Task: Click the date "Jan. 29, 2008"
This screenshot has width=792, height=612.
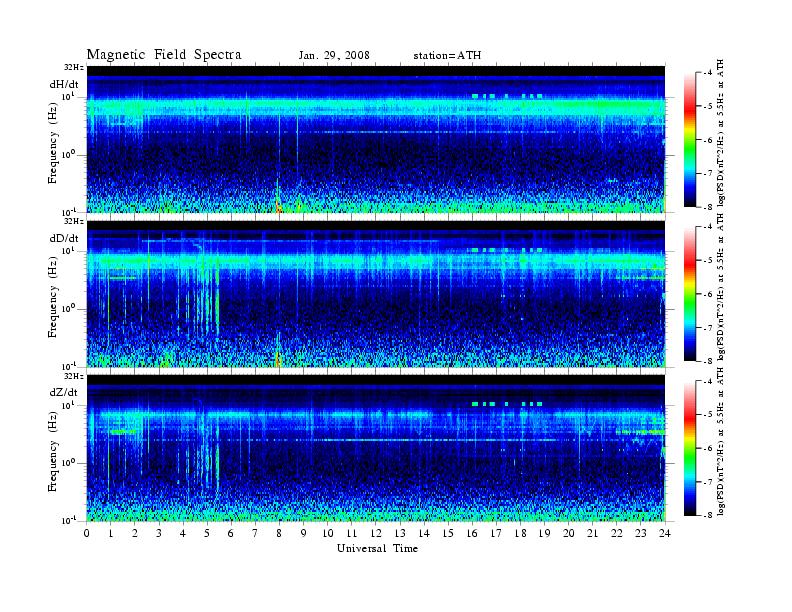Action: [x=334, y=56]
